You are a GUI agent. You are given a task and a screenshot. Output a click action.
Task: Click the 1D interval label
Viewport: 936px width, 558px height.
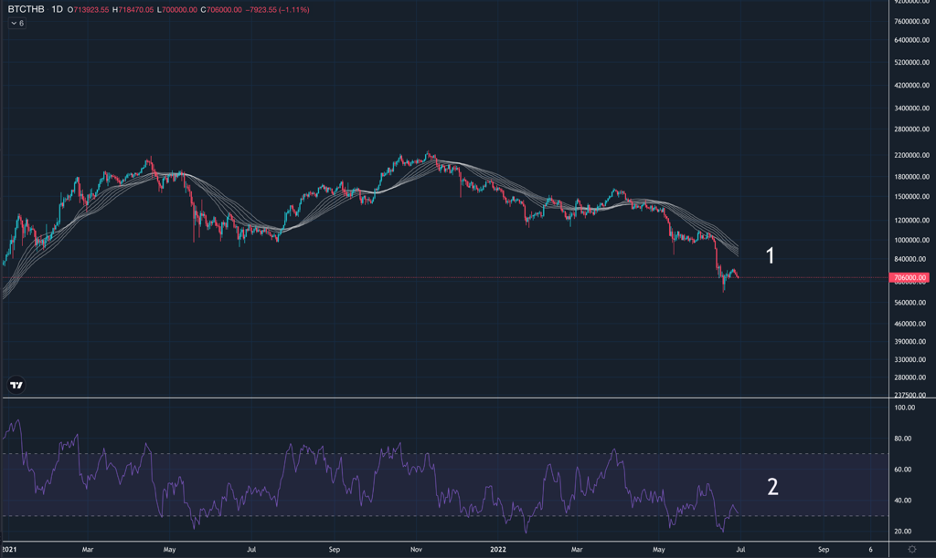[x=57, y=9]
